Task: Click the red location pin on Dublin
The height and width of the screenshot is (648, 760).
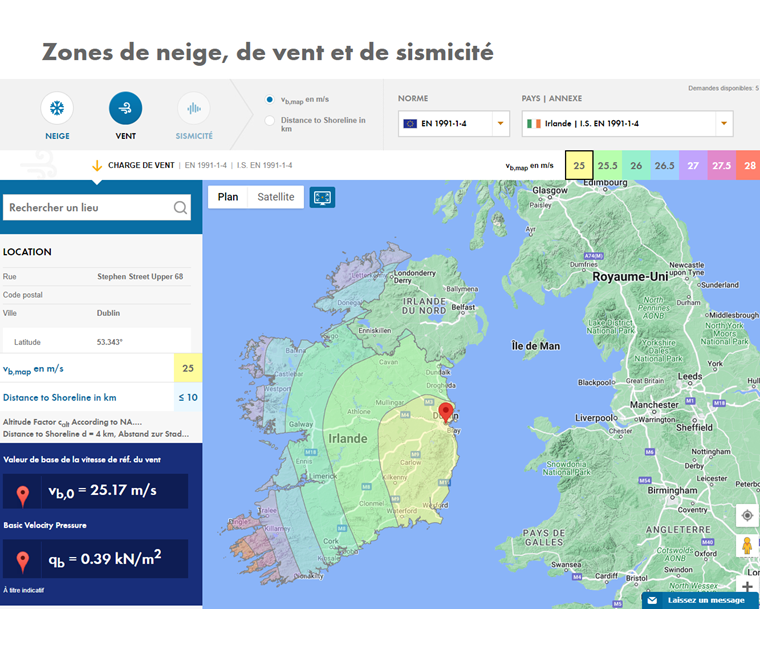Action: (445, 412)
